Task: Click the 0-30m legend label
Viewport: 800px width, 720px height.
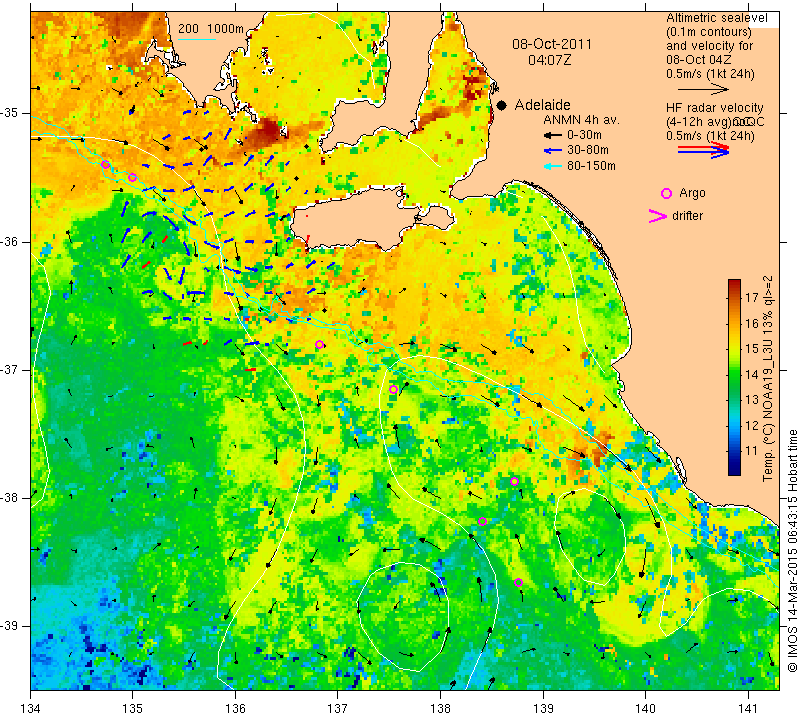Action: click(x=584, y=135)
